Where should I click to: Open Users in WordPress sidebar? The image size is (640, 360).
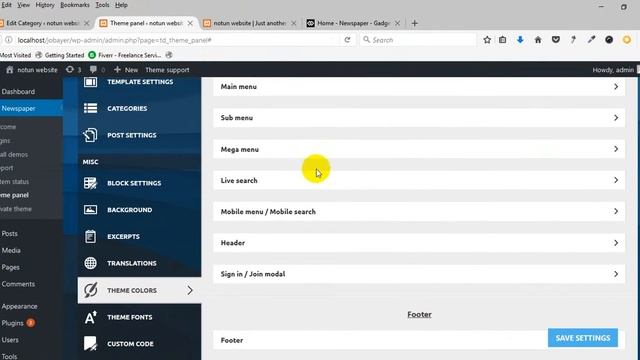10,340
